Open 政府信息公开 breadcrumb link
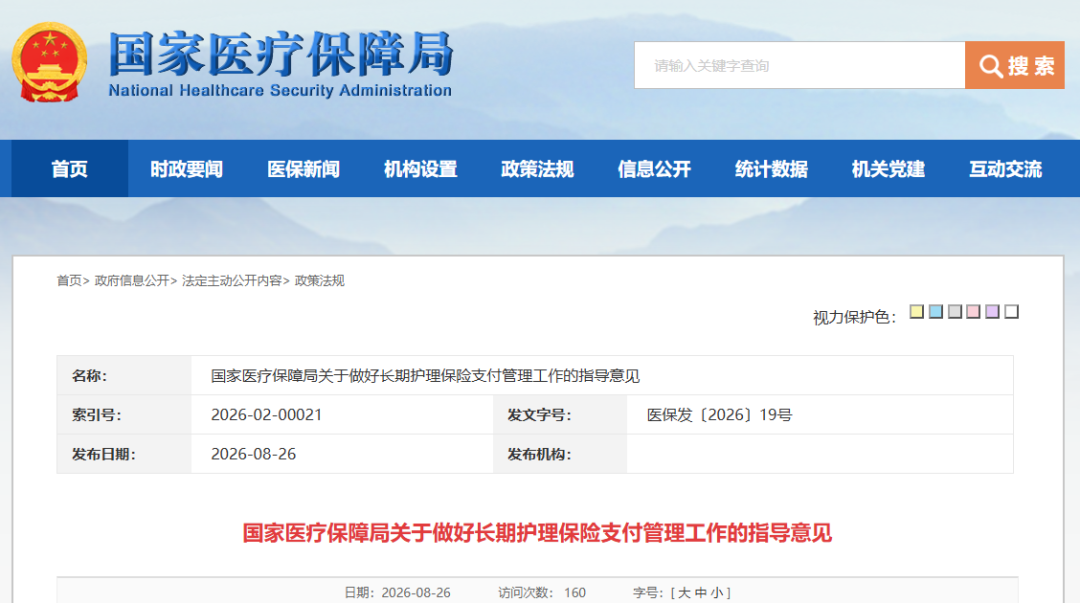Image resolution: width=1080 pixels, height=603 pixels. click(132, 280)
